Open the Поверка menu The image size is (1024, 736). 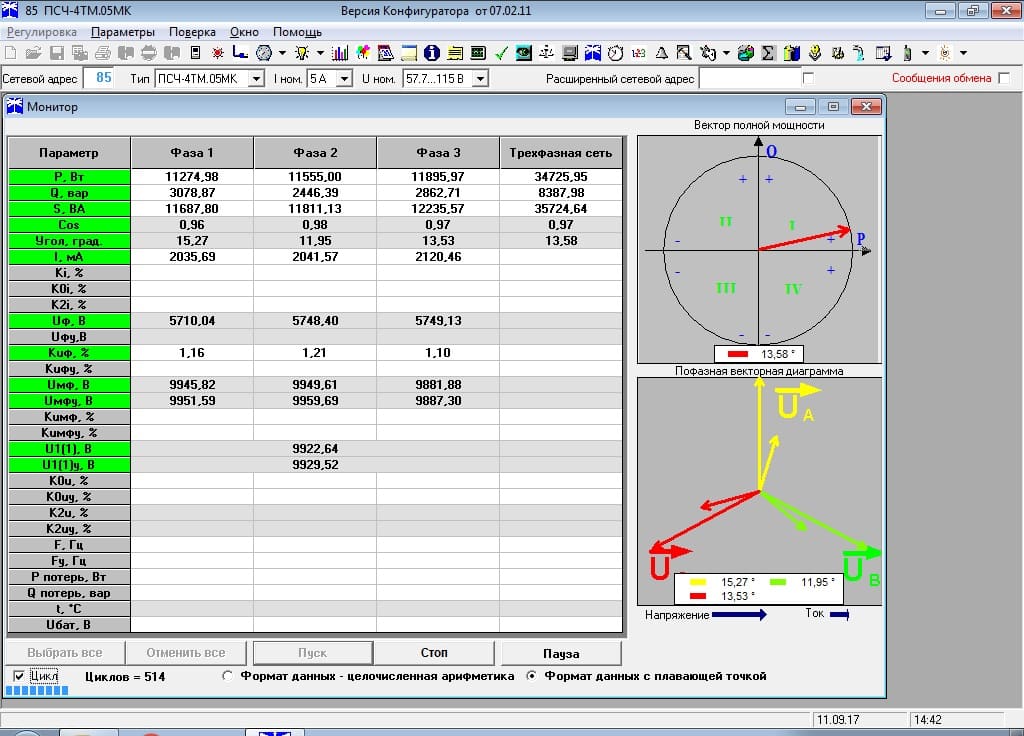pyautogui.click(x=192, y=32)
